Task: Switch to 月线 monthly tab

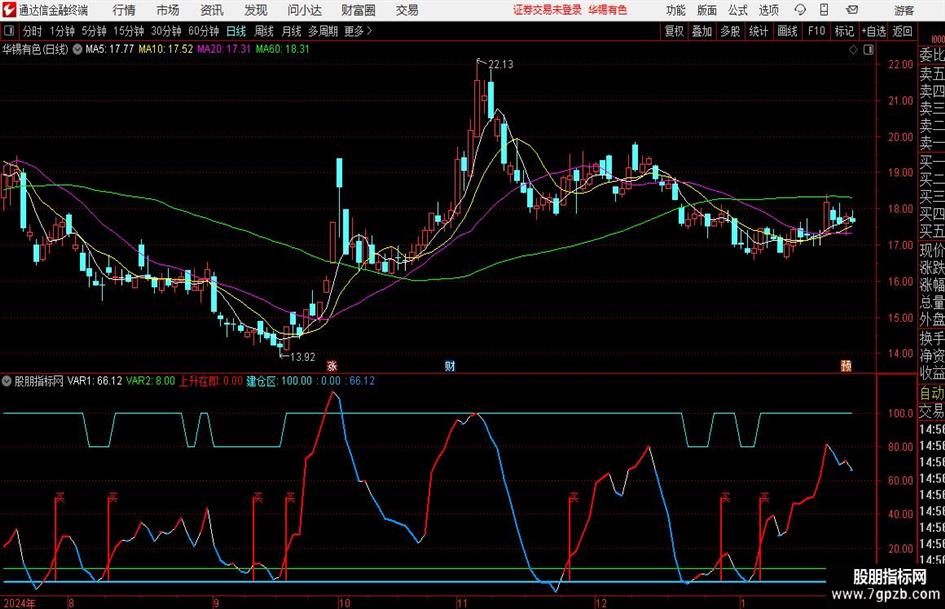Action: (292, 31)
